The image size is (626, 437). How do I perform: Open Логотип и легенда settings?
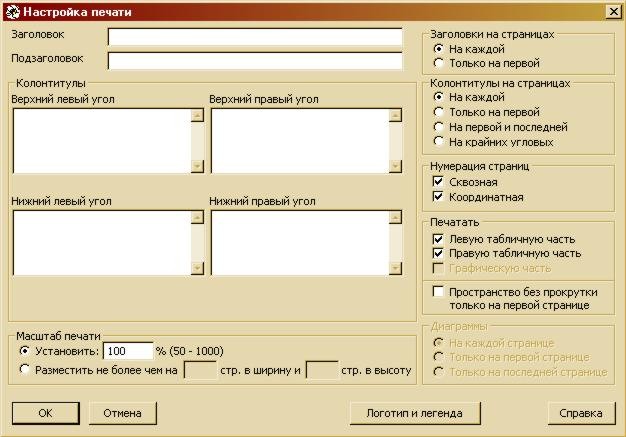415,413
